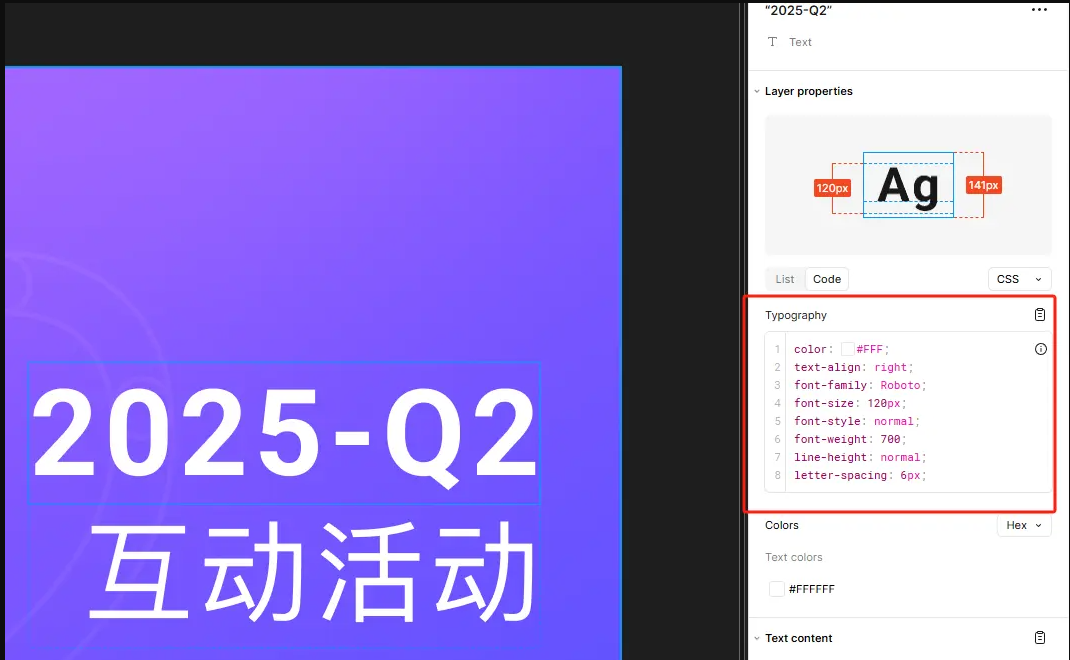Select the #FFFFFF text color swatch

click(777, 589)
